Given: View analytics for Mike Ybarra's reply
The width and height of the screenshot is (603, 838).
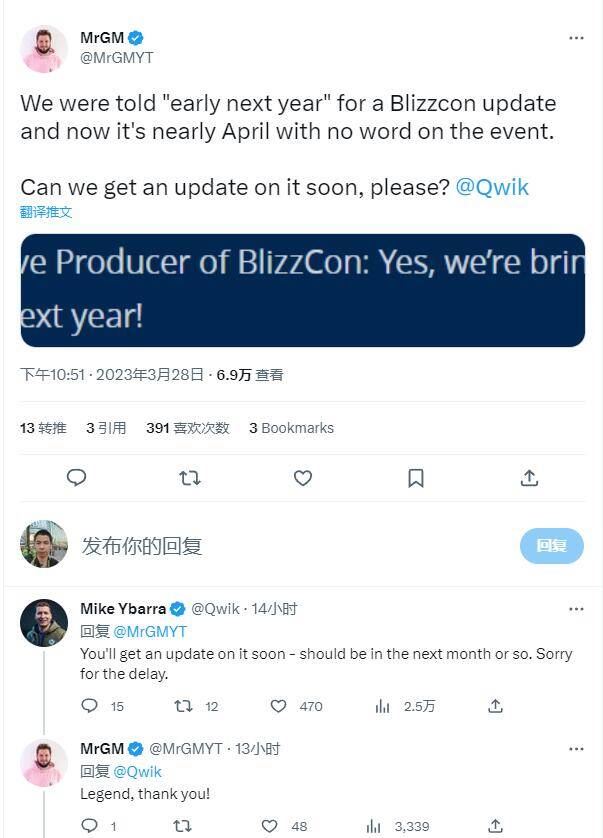Looking at the screenshot, I should pos(382,706).
